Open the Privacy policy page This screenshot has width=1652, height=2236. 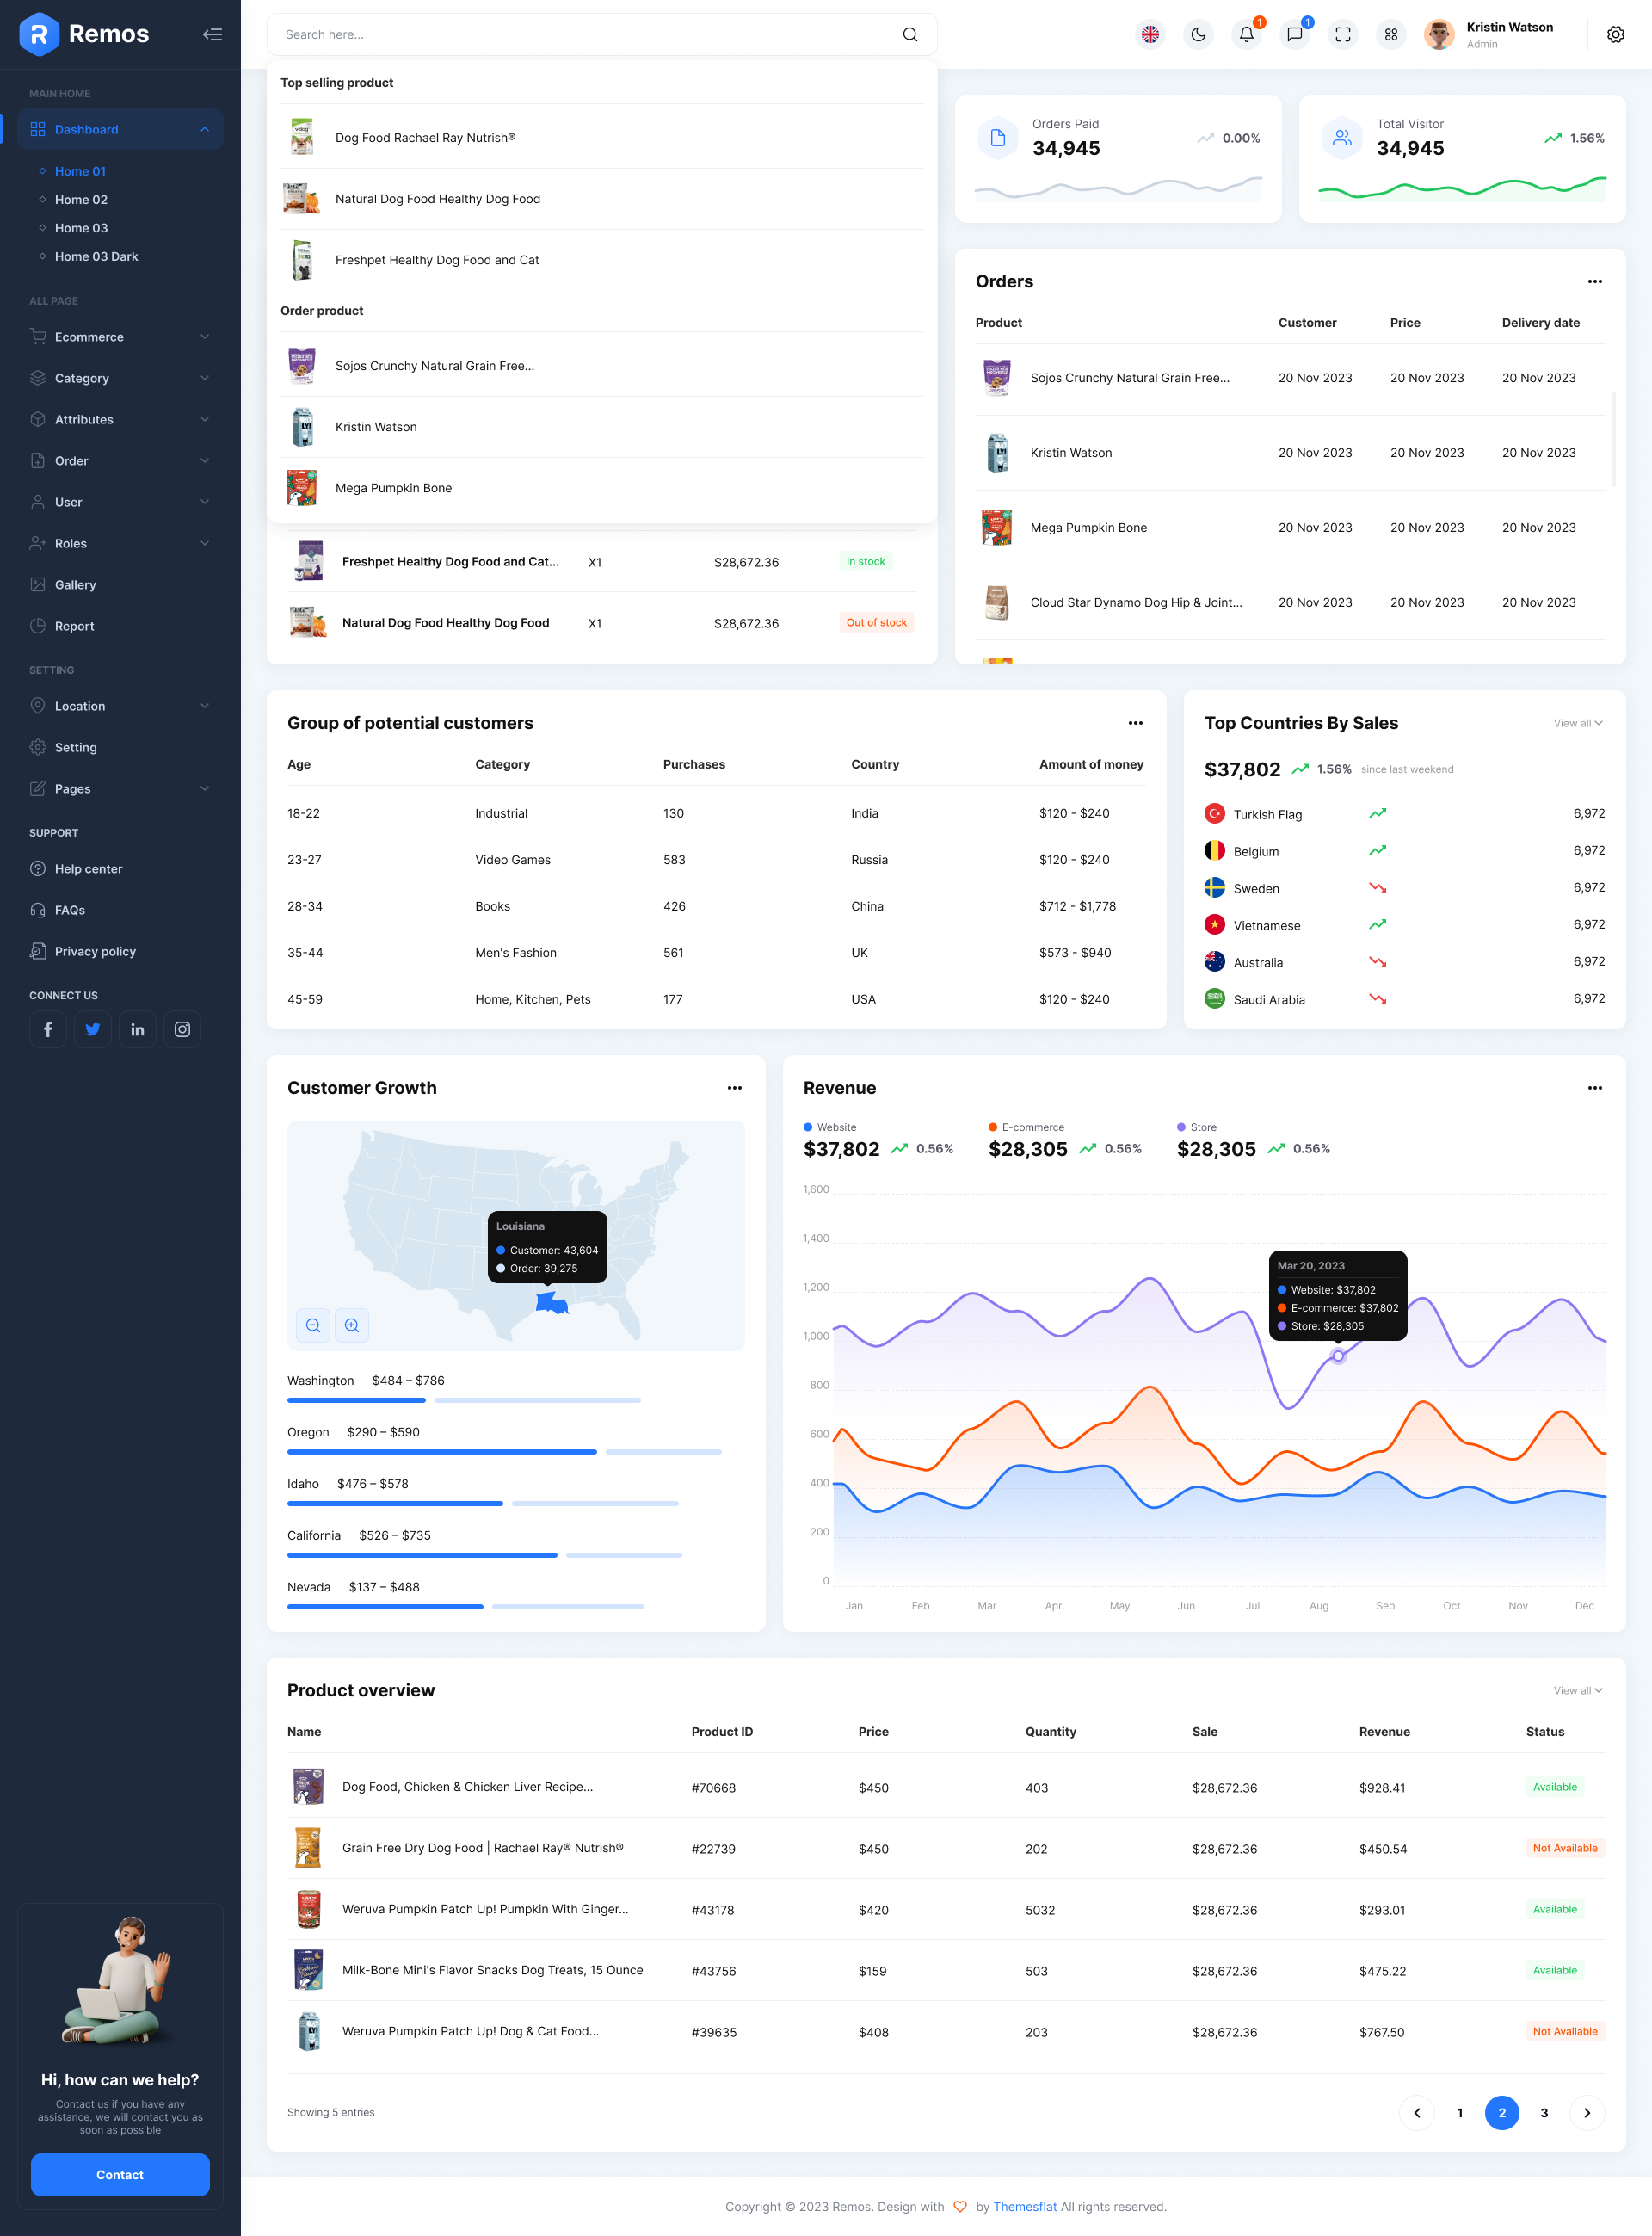[95, 951]
